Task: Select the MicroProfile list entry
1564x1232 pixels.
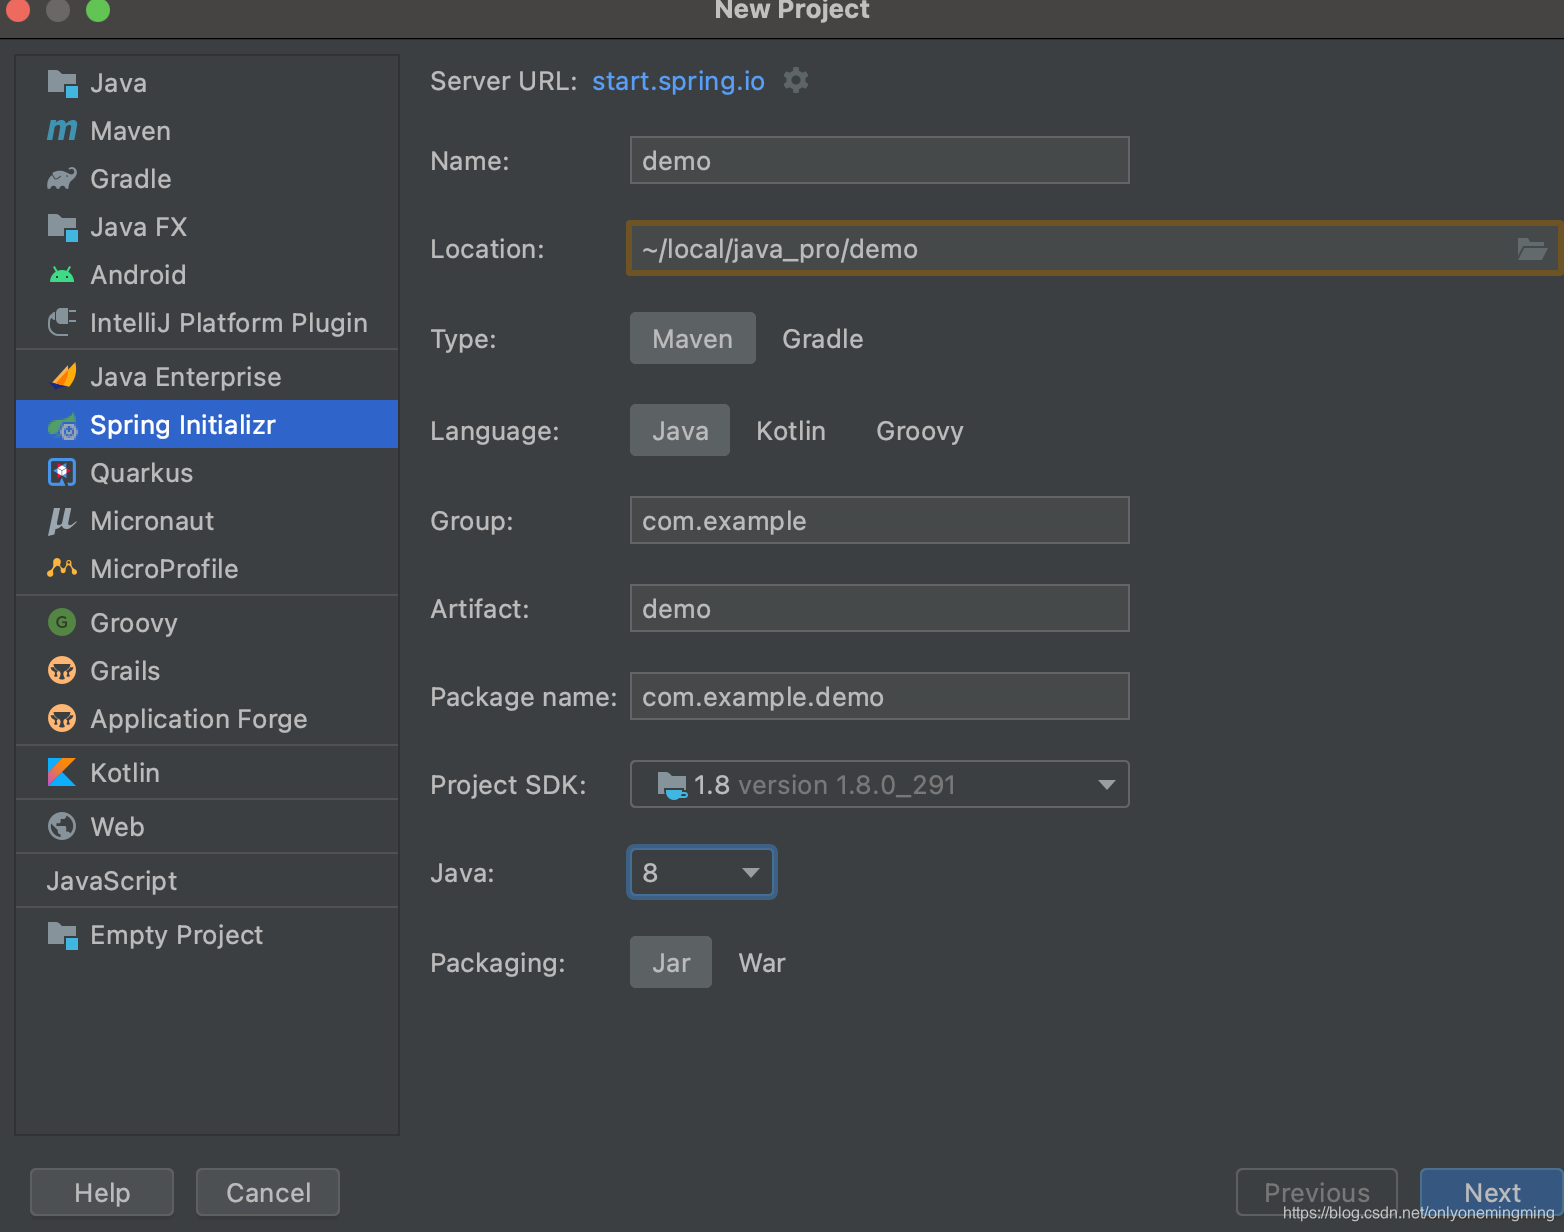Action: click(x=207, y=568)
